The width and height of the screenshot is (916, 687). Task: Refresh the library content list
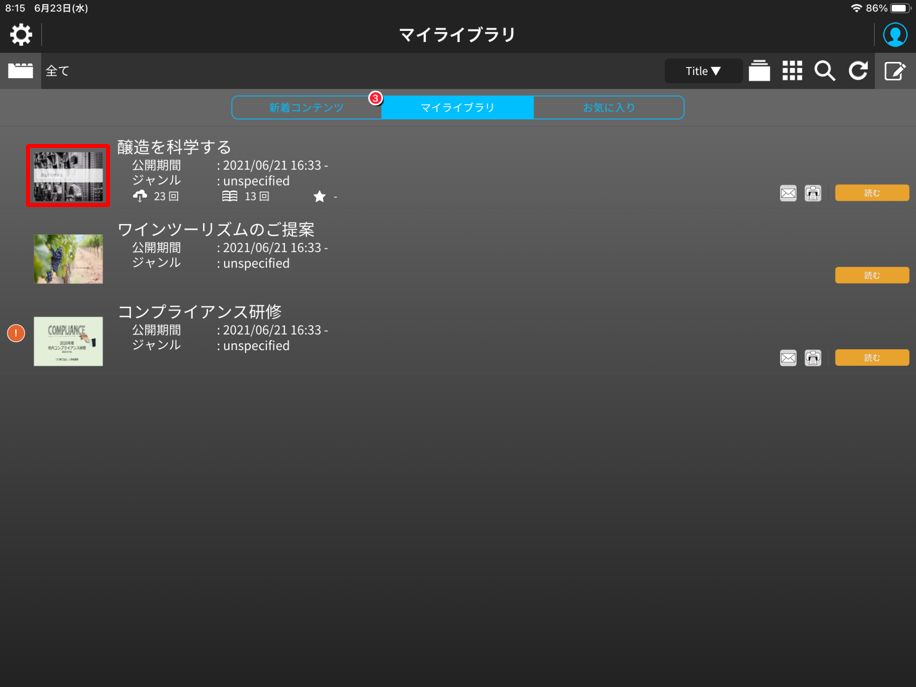858,71
